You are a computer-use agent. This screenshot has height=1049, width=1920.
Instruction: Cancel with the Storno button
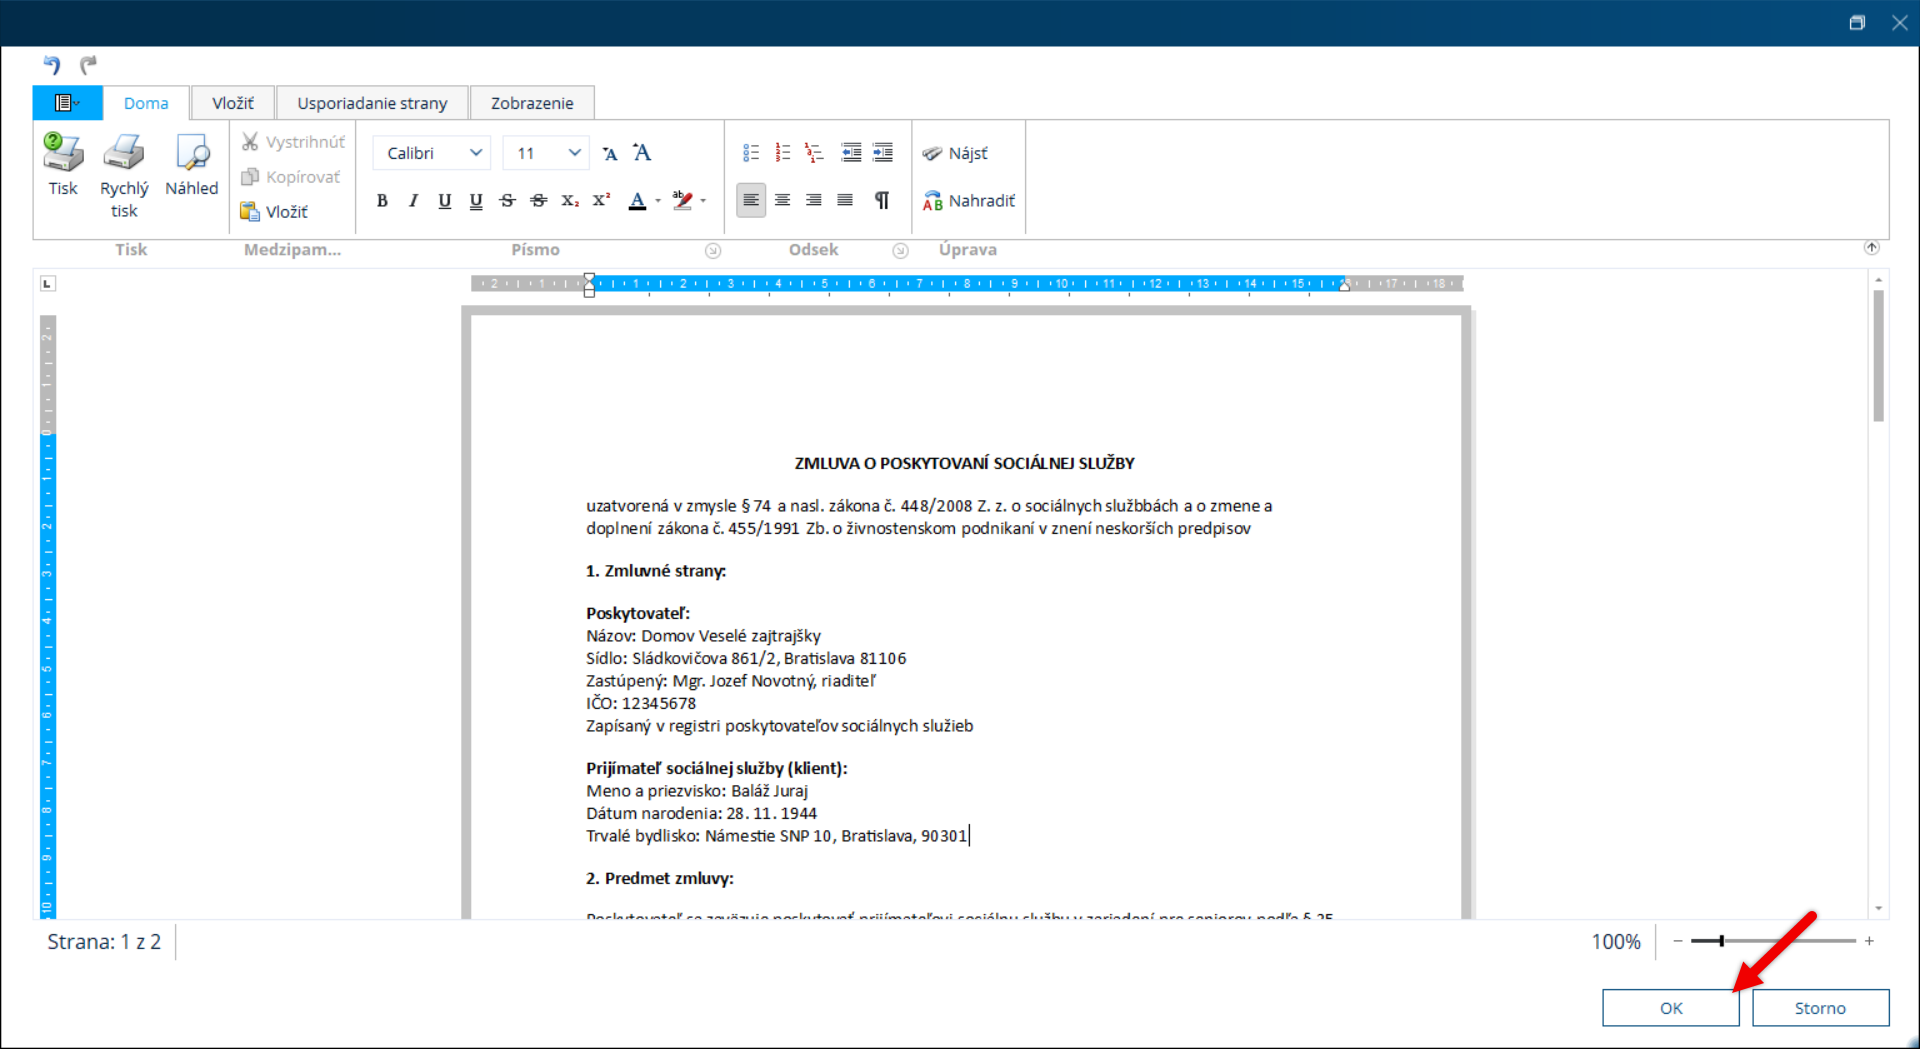coord(1820,1008)
